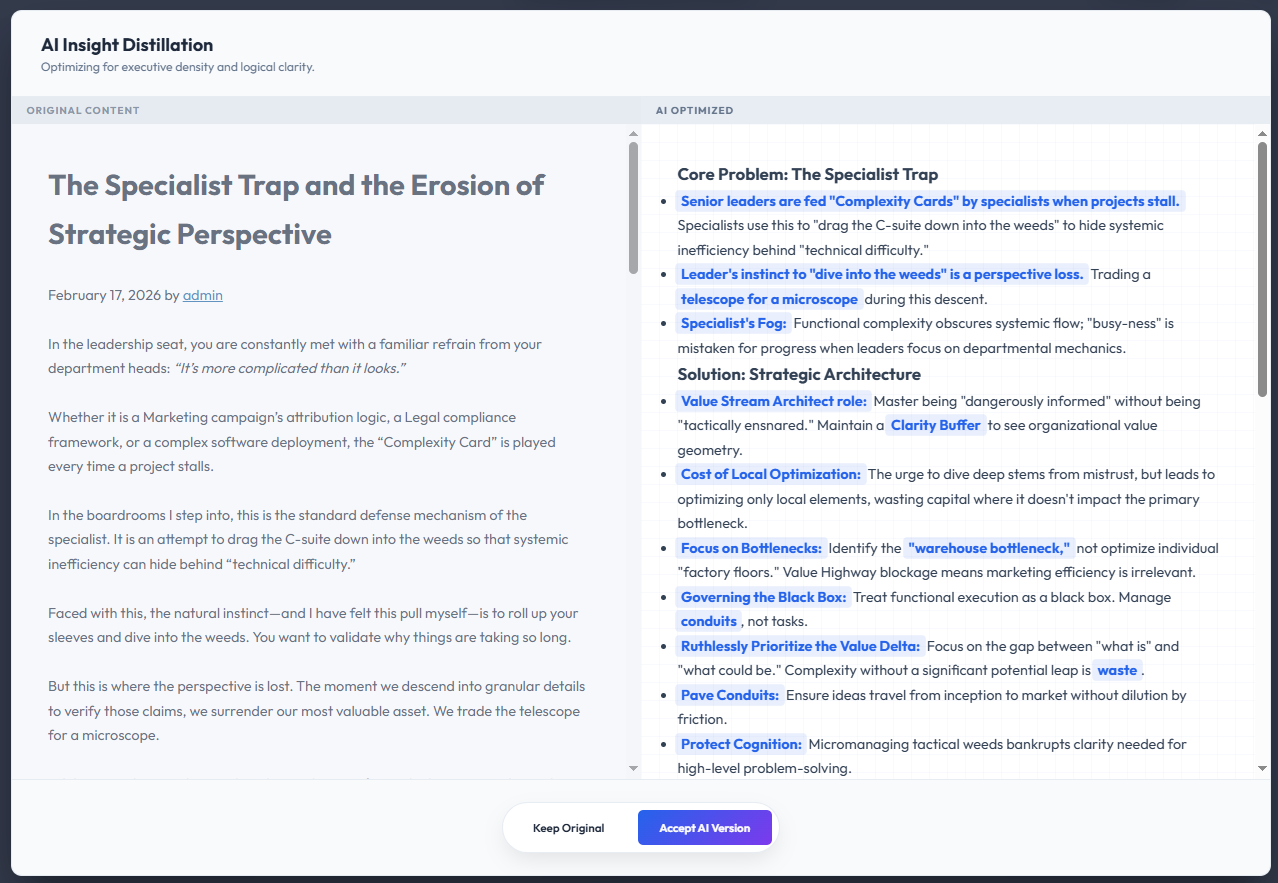
Task: Click the Keep Original button
Action: 568,828
